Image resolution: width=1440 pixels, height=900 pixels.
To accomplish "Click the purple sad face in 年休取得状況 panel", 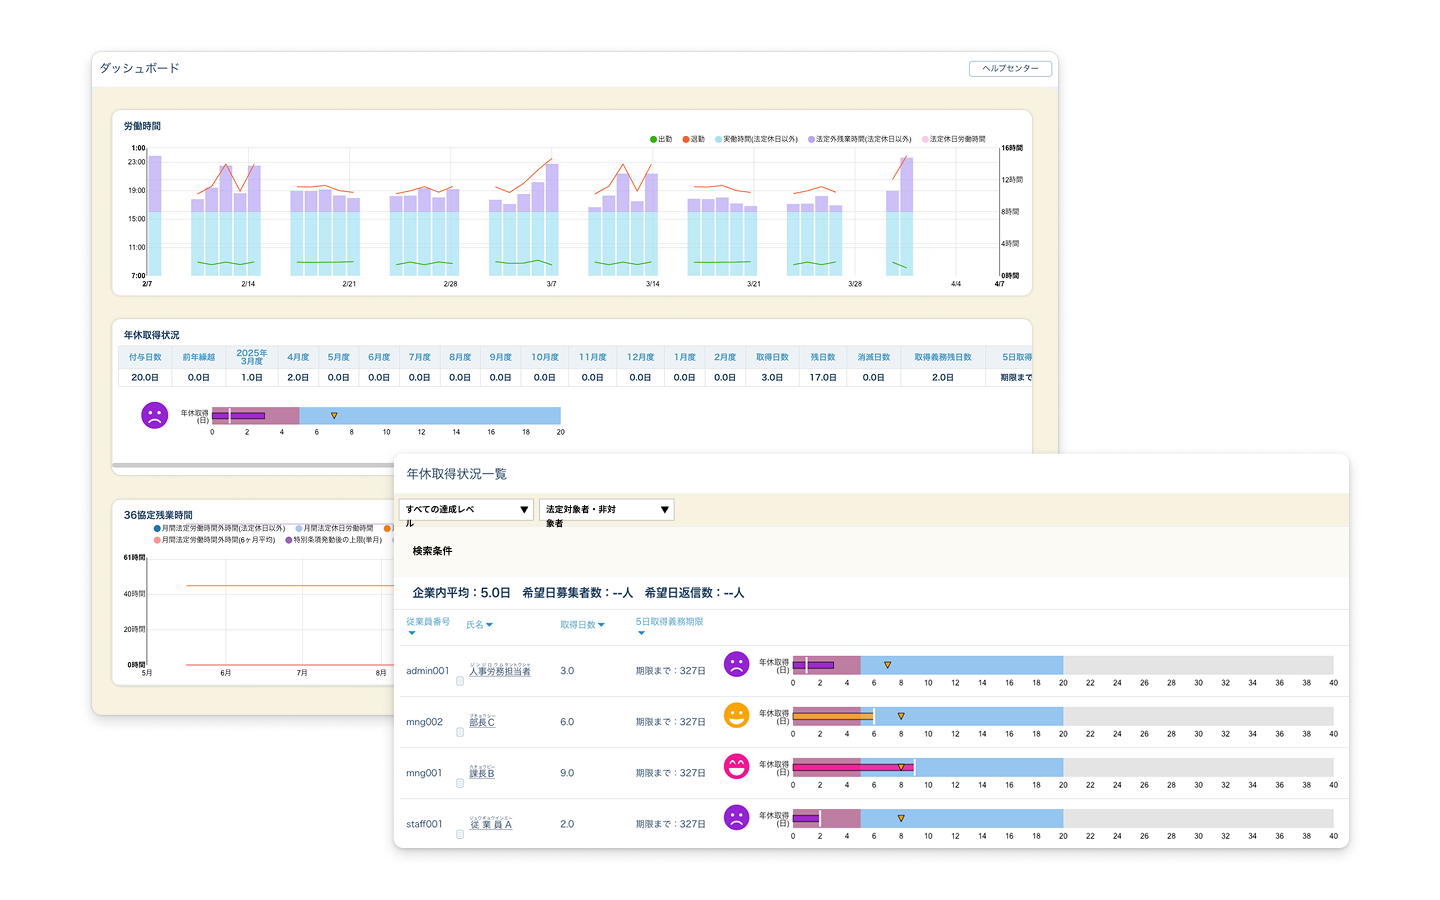I will coord(154,415).
